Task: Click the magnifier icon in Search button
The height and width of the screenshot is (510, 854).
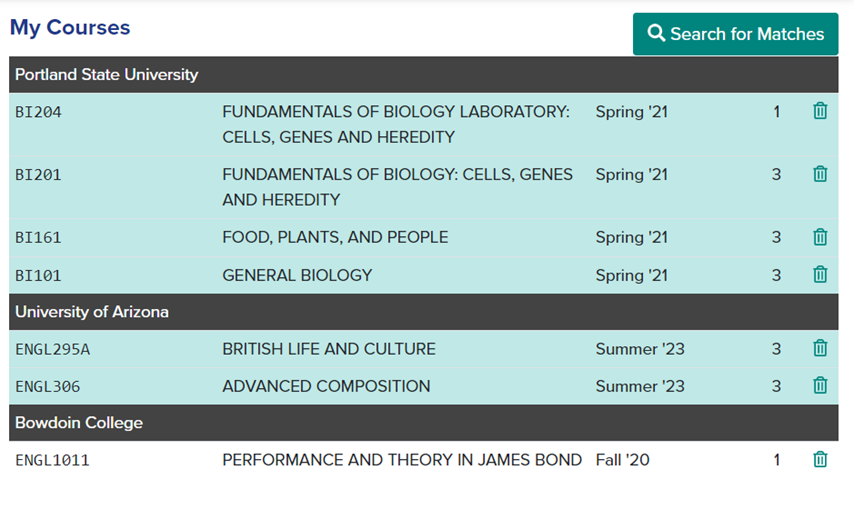Action: 656,34
